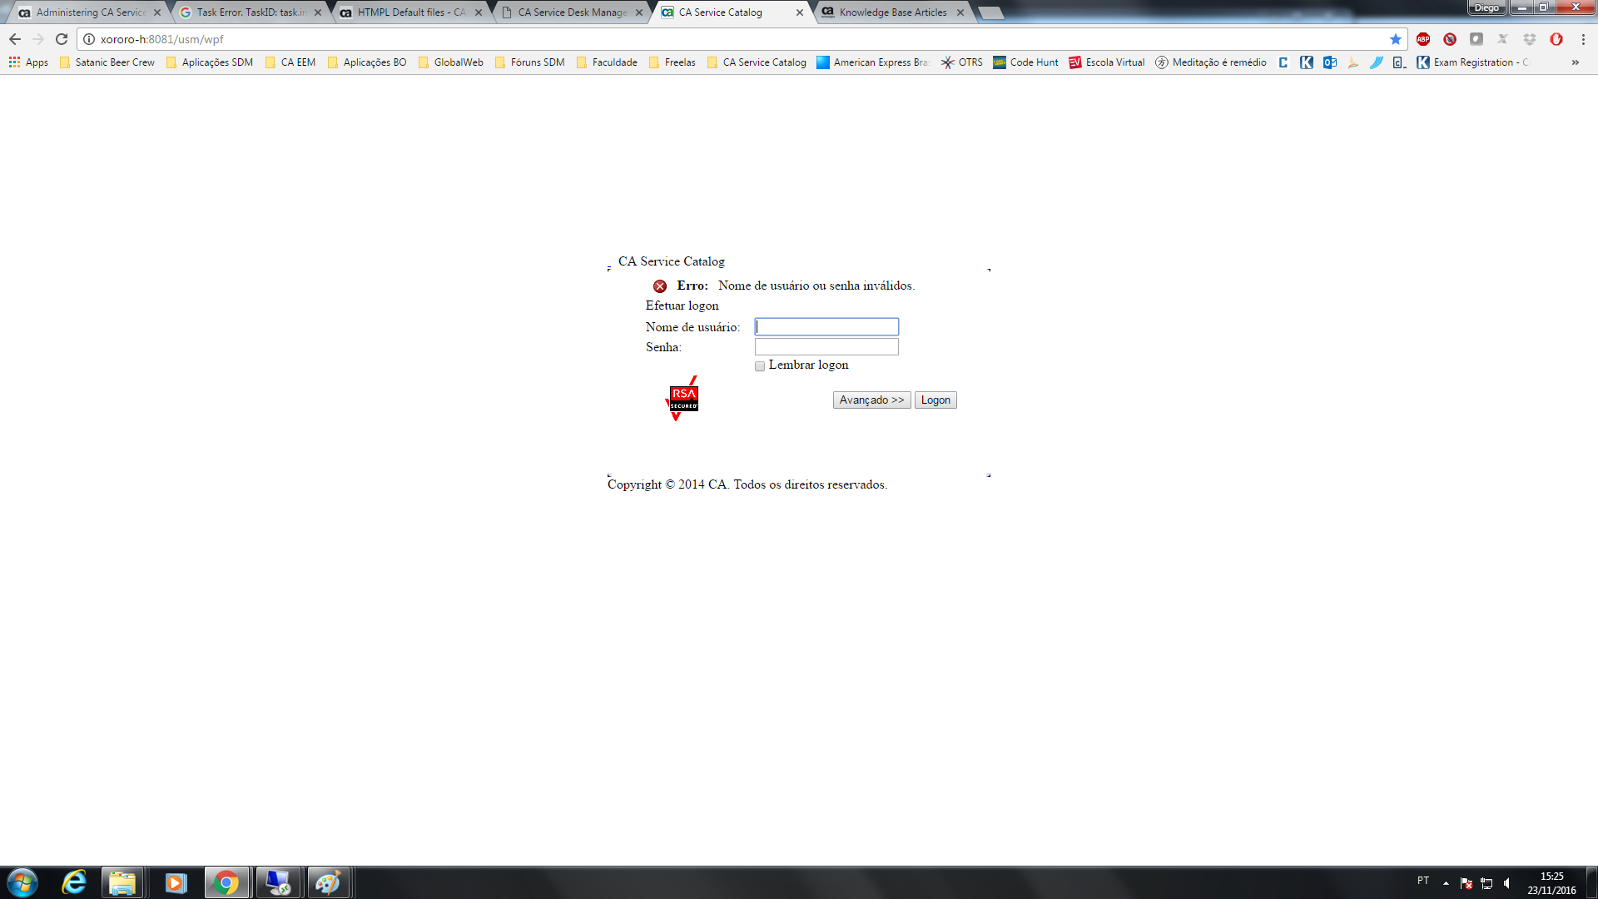
Task: Open Aplicações SDM bookmark folder
Action: click(x=209, y=62)
